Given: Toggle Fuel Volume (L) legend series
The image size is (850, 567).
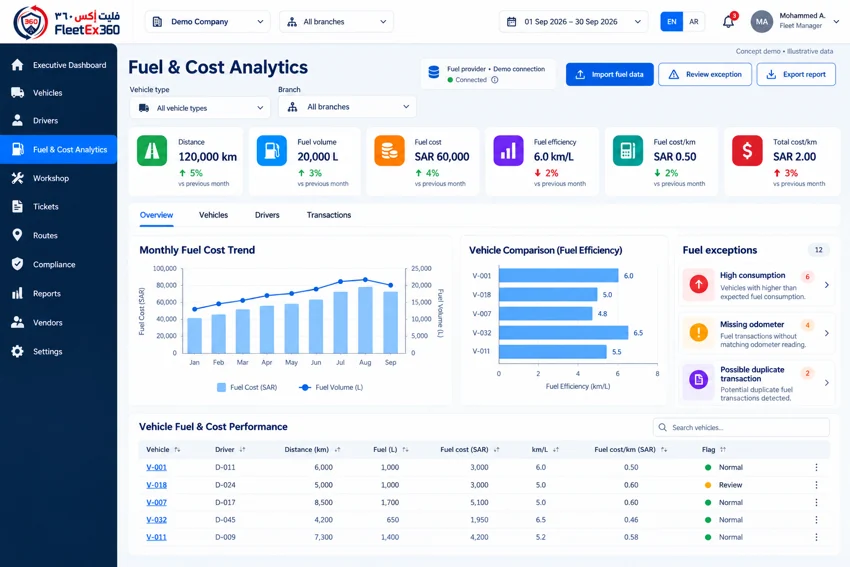Looking at the screenshot, I should pyautogui.click(x=331, y=387).
